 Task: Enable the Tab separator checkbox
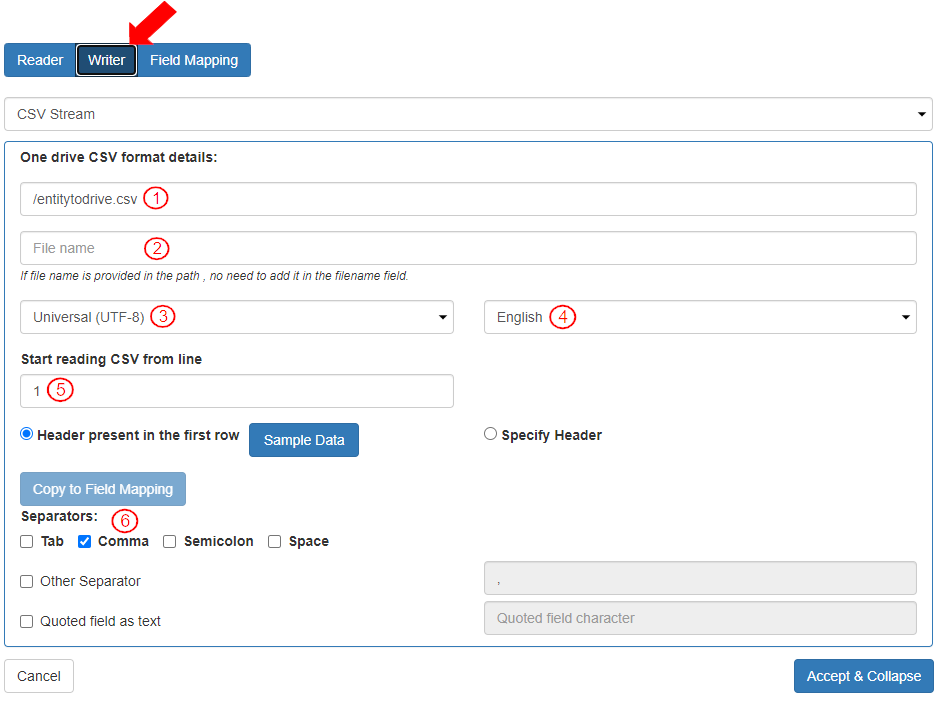(27, 542)
